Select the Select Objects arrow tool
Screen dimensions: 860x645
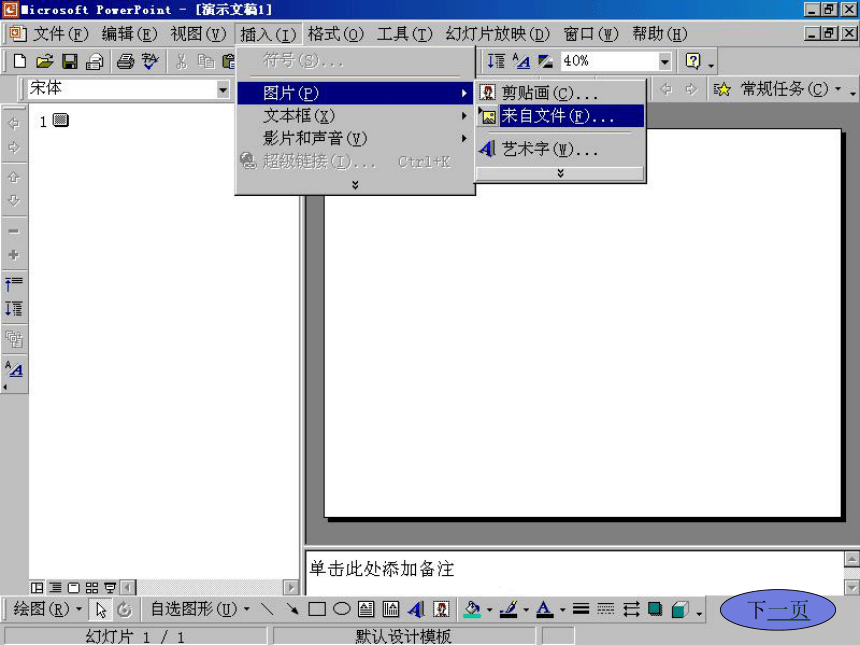click(x=100, y=609)
